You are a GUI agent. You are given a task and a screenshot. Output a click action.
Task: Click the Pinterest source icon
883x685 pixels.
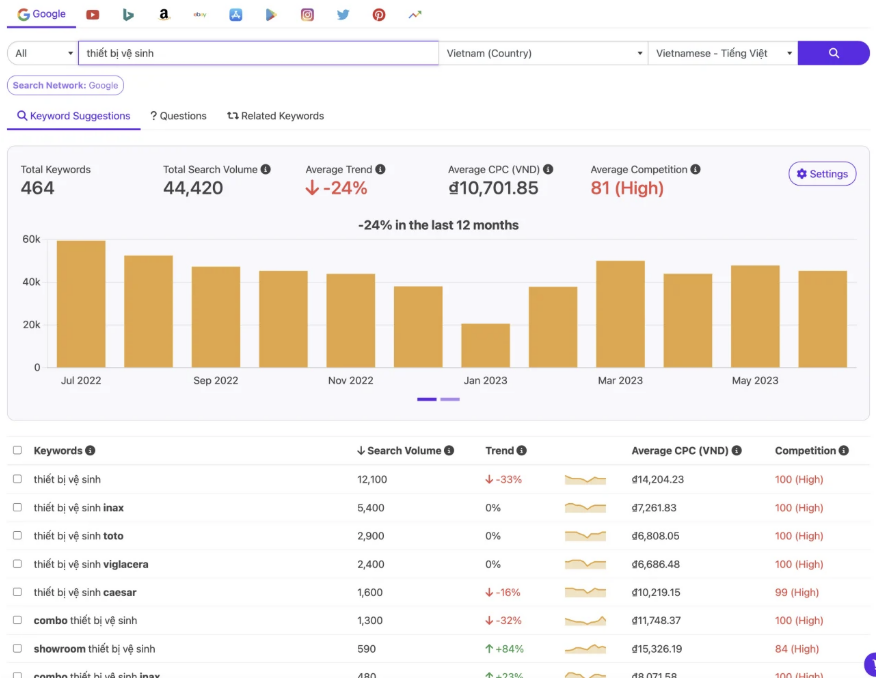(x=379, y=15)
